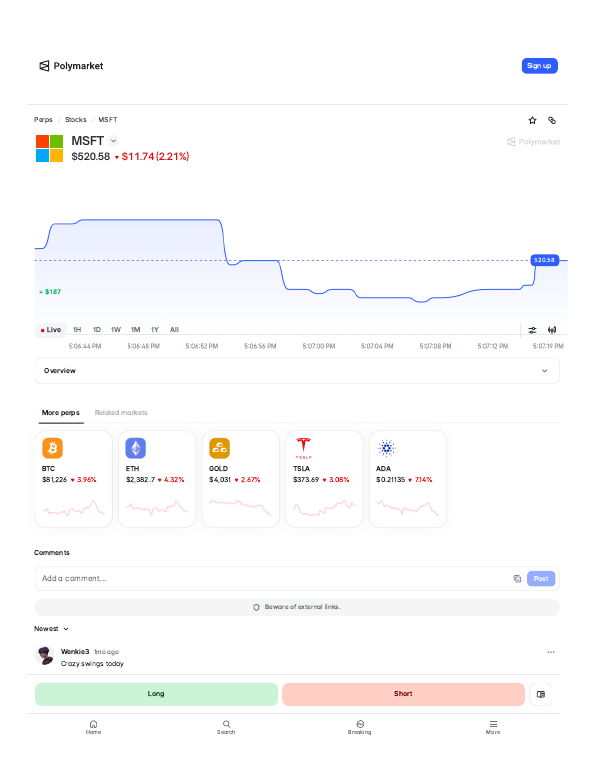
Task: Switch to Related markets tab
Action: click(121, 412)
